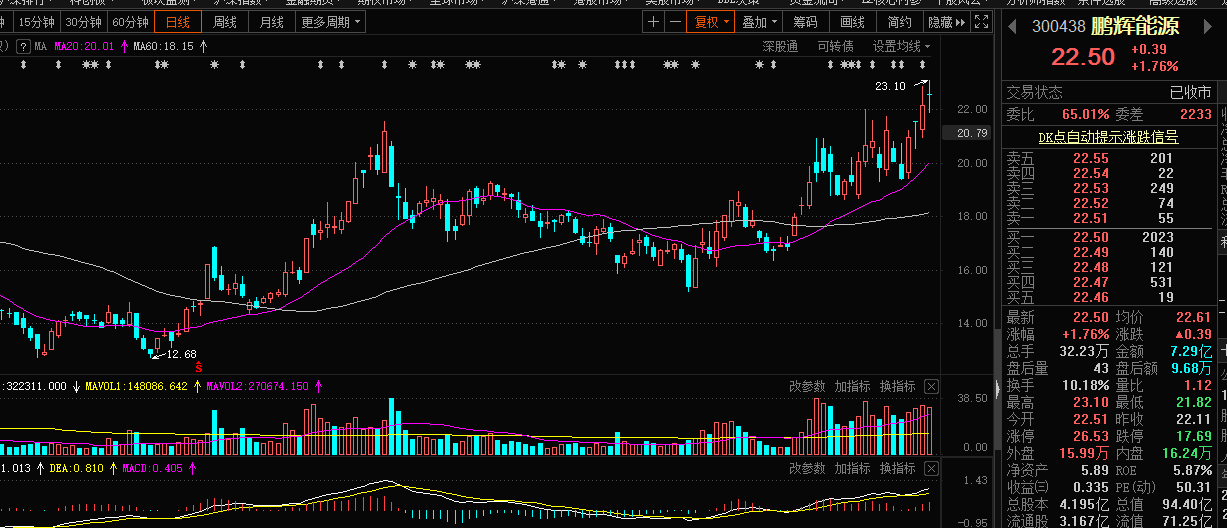Click the MA help question-mark icon

21,46
